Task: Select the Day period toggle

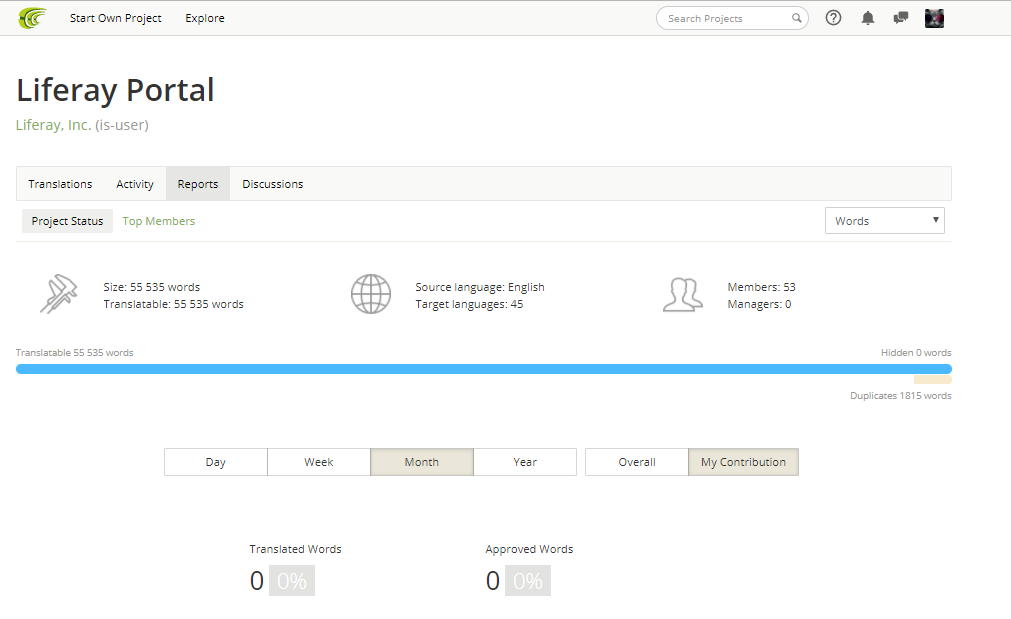Action: (x=215, y=462)
